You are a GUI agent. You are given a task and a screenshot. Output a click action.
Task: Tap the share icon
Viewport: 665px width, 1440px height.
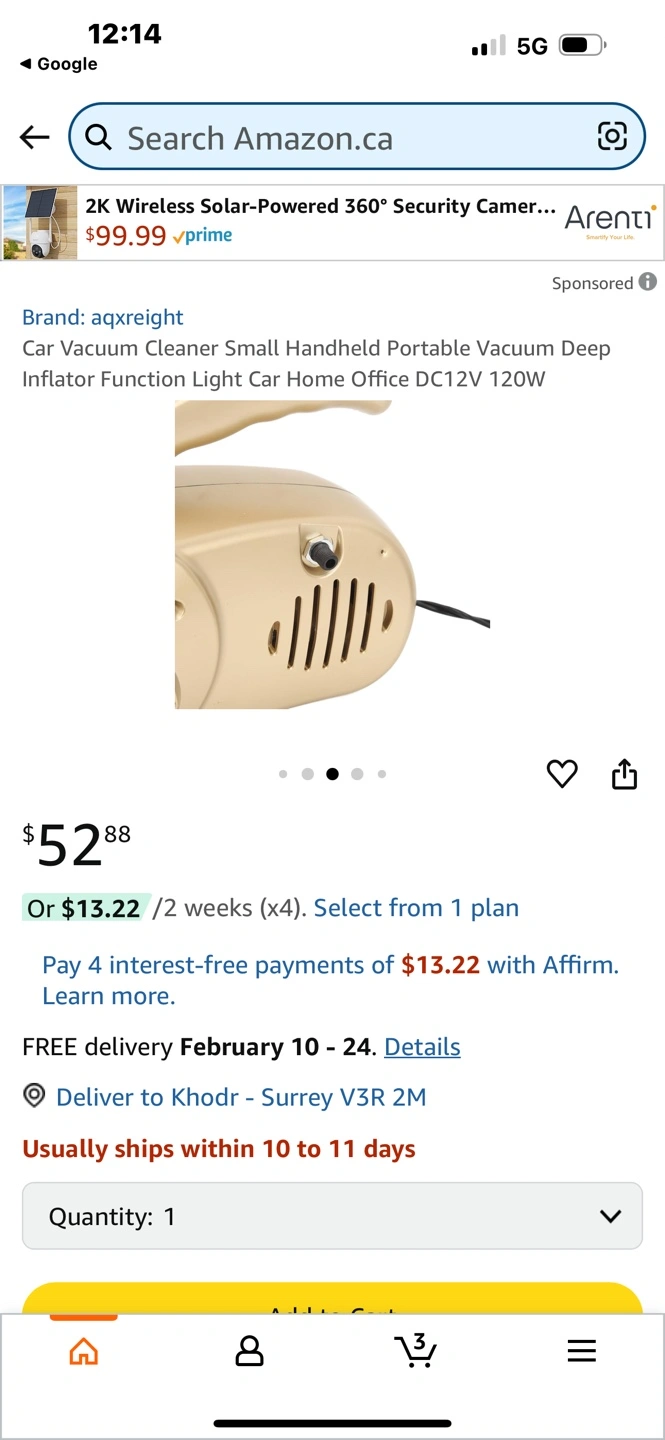click(624, 773)
